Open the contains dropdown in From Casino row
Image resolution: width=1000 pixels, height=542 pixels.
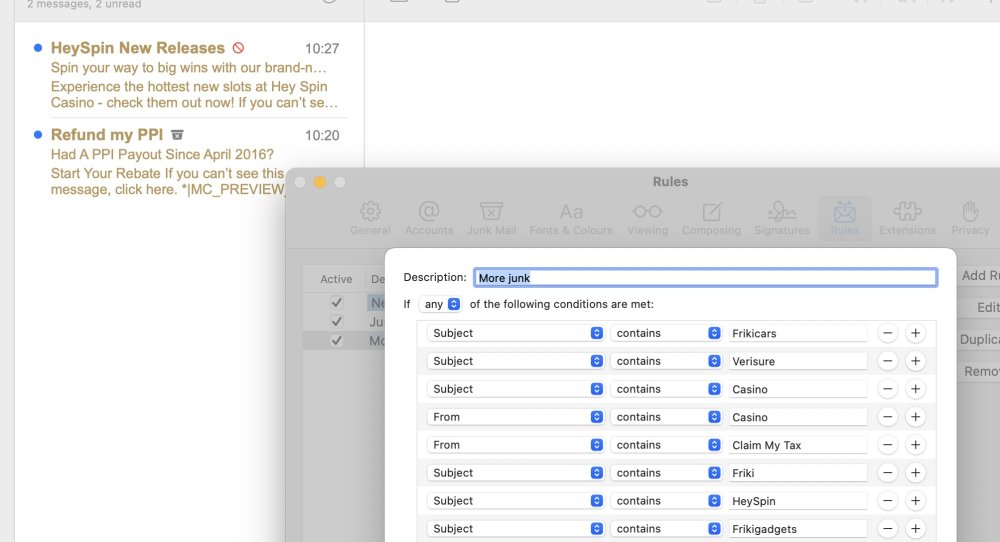[666, 417]
